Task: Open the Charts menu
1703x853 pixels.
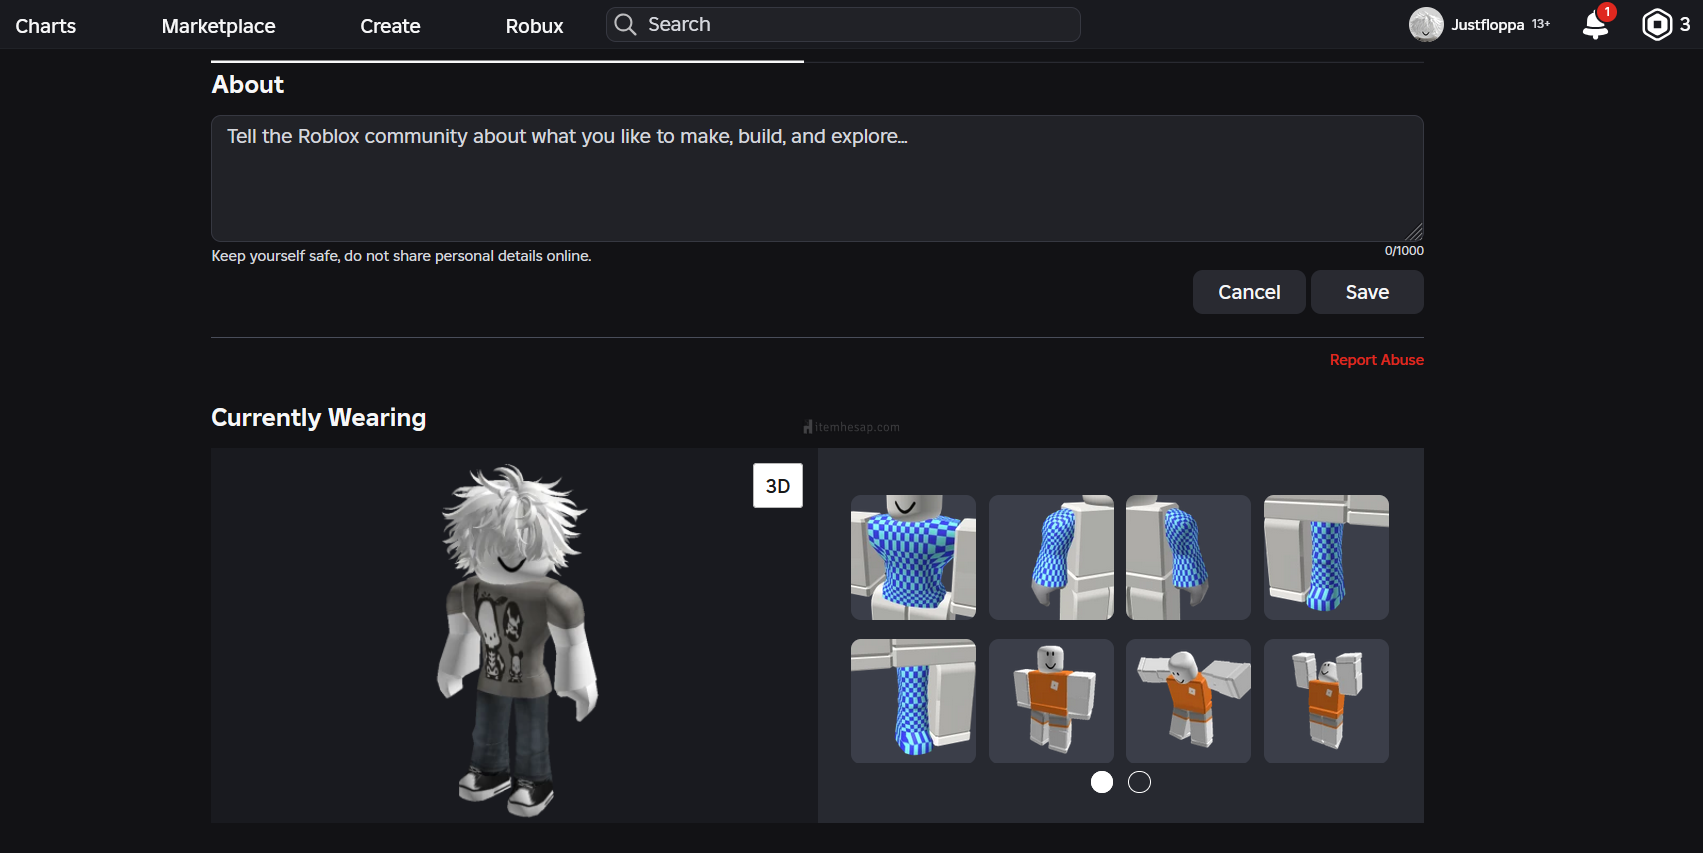Action: (46, 26)
